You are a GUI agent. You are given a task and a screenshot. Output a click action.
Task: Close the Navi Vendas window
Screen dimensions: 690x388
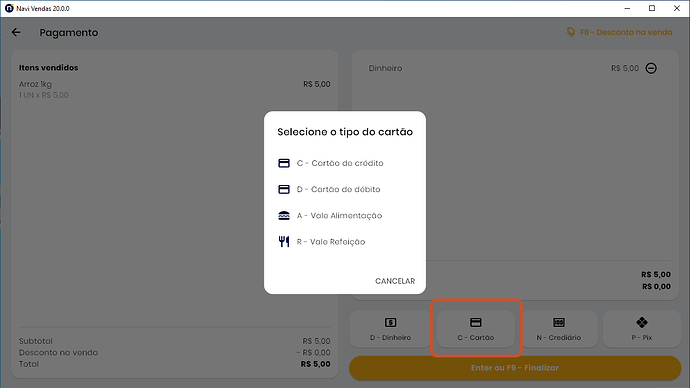pos(677,8)
